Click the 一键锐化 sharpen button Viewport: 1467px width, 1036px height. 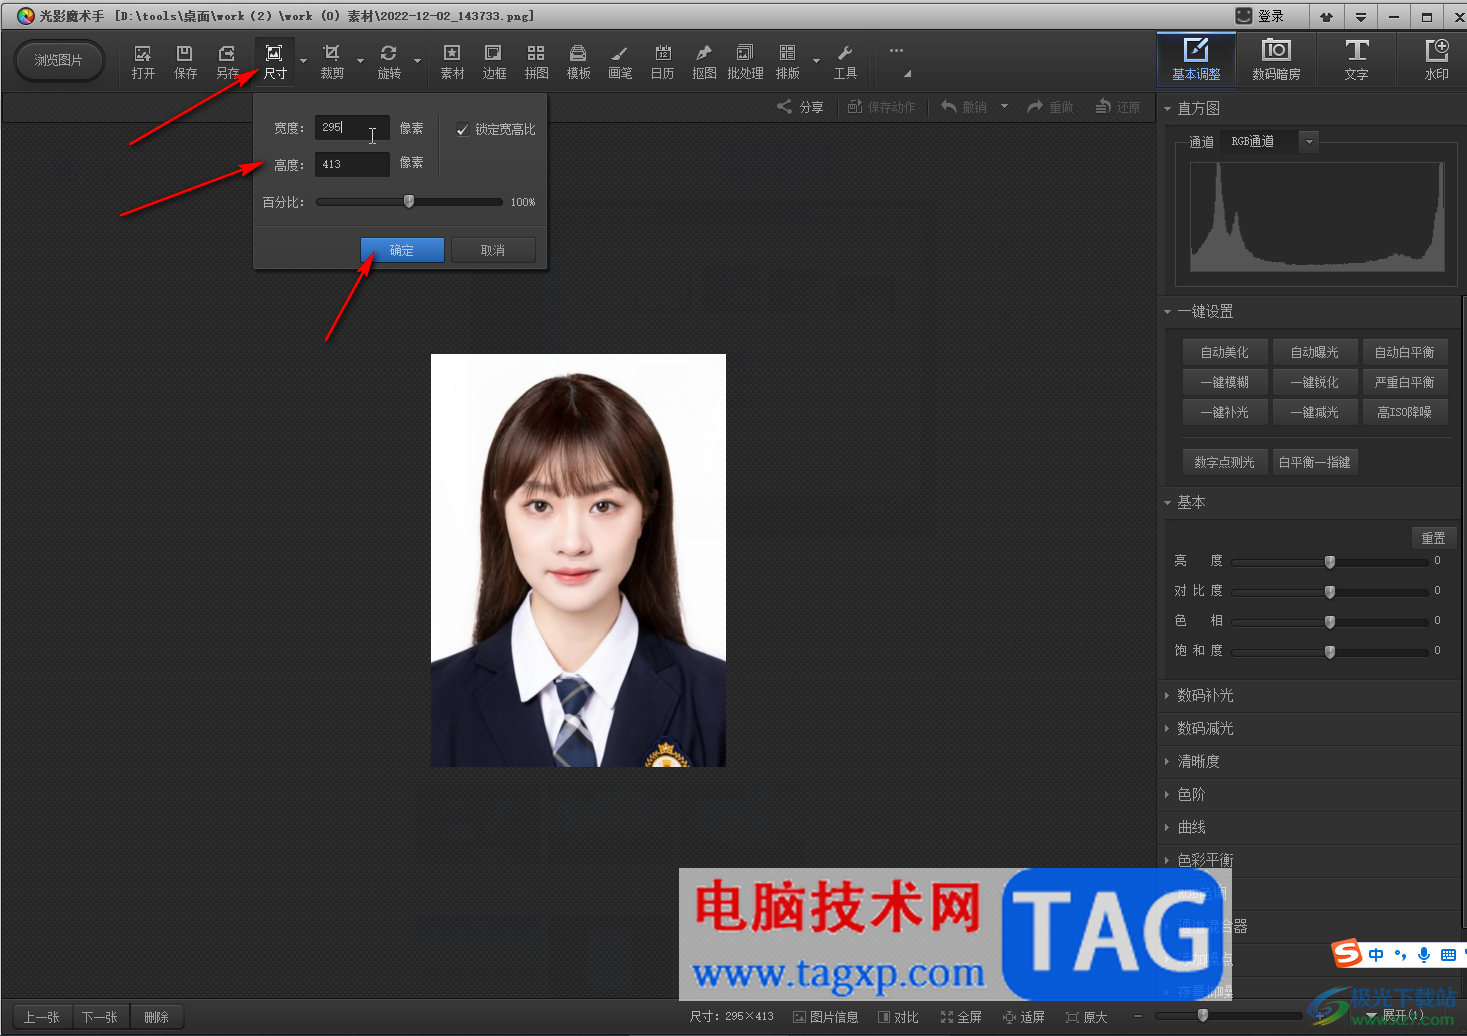coord(1315,382)
